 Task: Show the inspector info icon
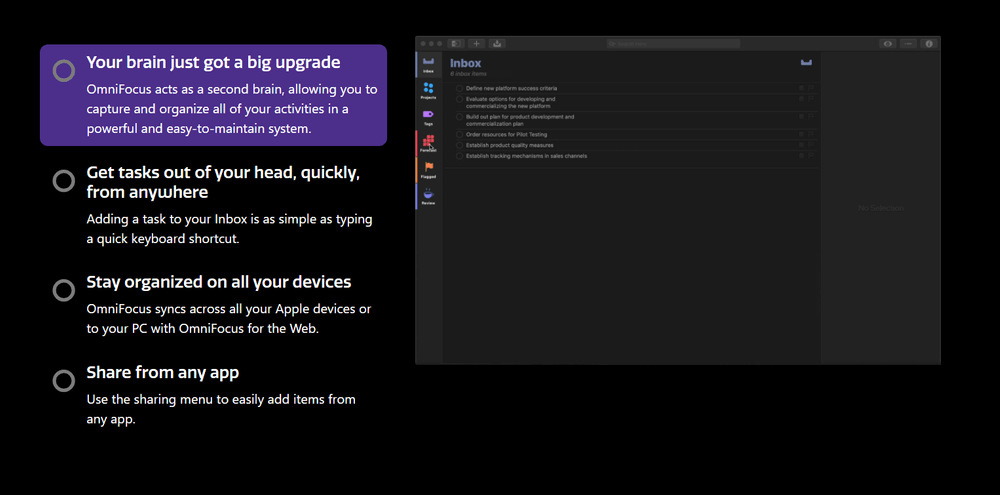[929, 43]
